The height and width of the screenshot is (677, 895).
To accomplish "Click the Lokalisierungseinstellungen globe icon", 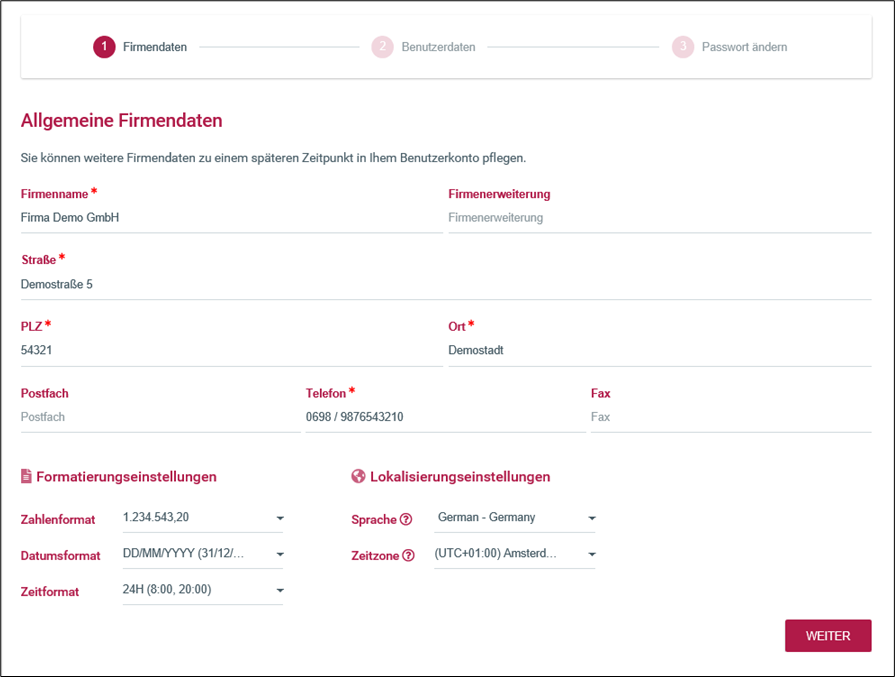I will (x=358, y=477).
